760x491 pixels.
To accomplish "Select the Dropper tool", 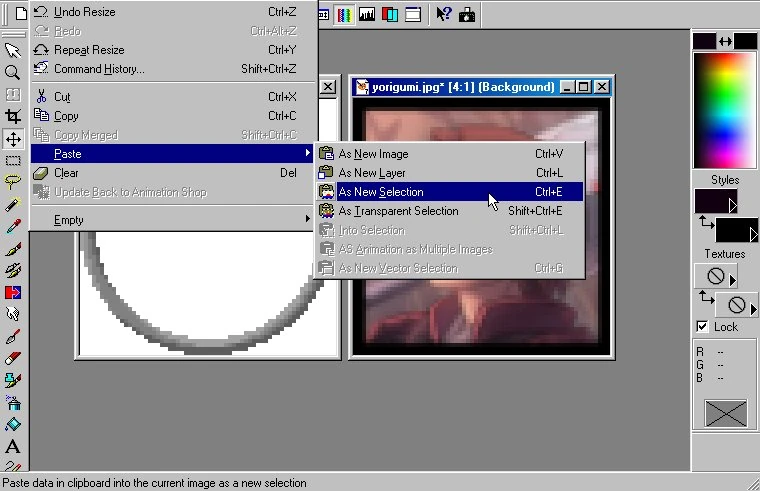I will (13, 227).
